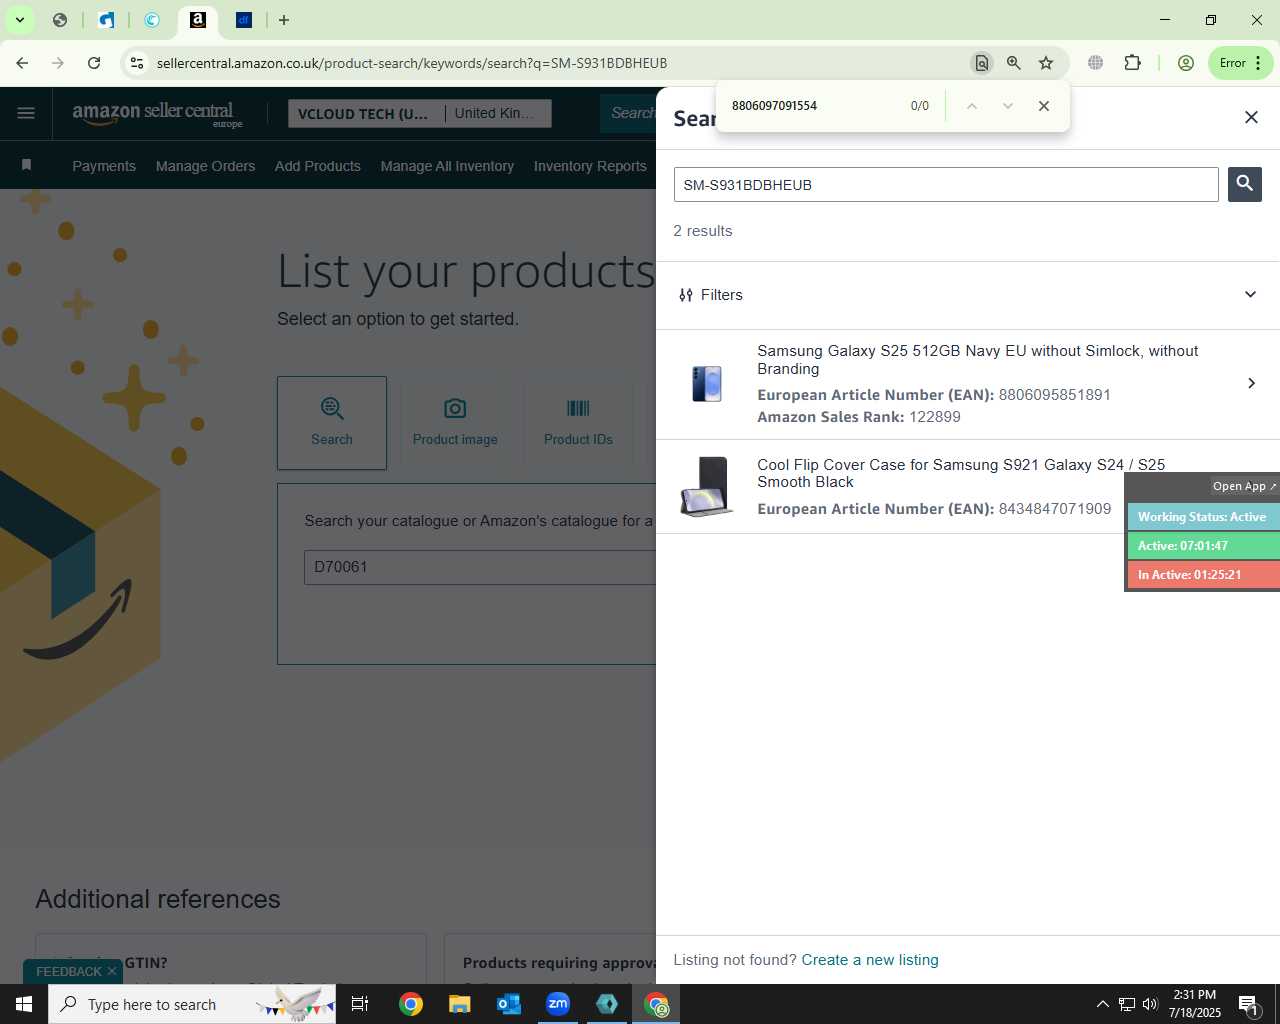Viewport: 1280px width, 1024px height.
Task: Open Manage Orders menu
Action: point(205,166)
